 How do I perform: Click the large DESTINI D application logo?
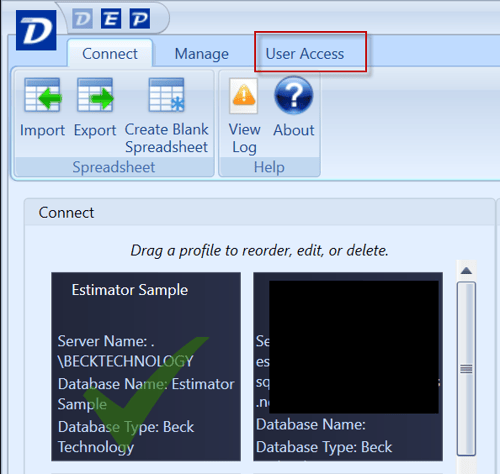(x=36, y=30)
